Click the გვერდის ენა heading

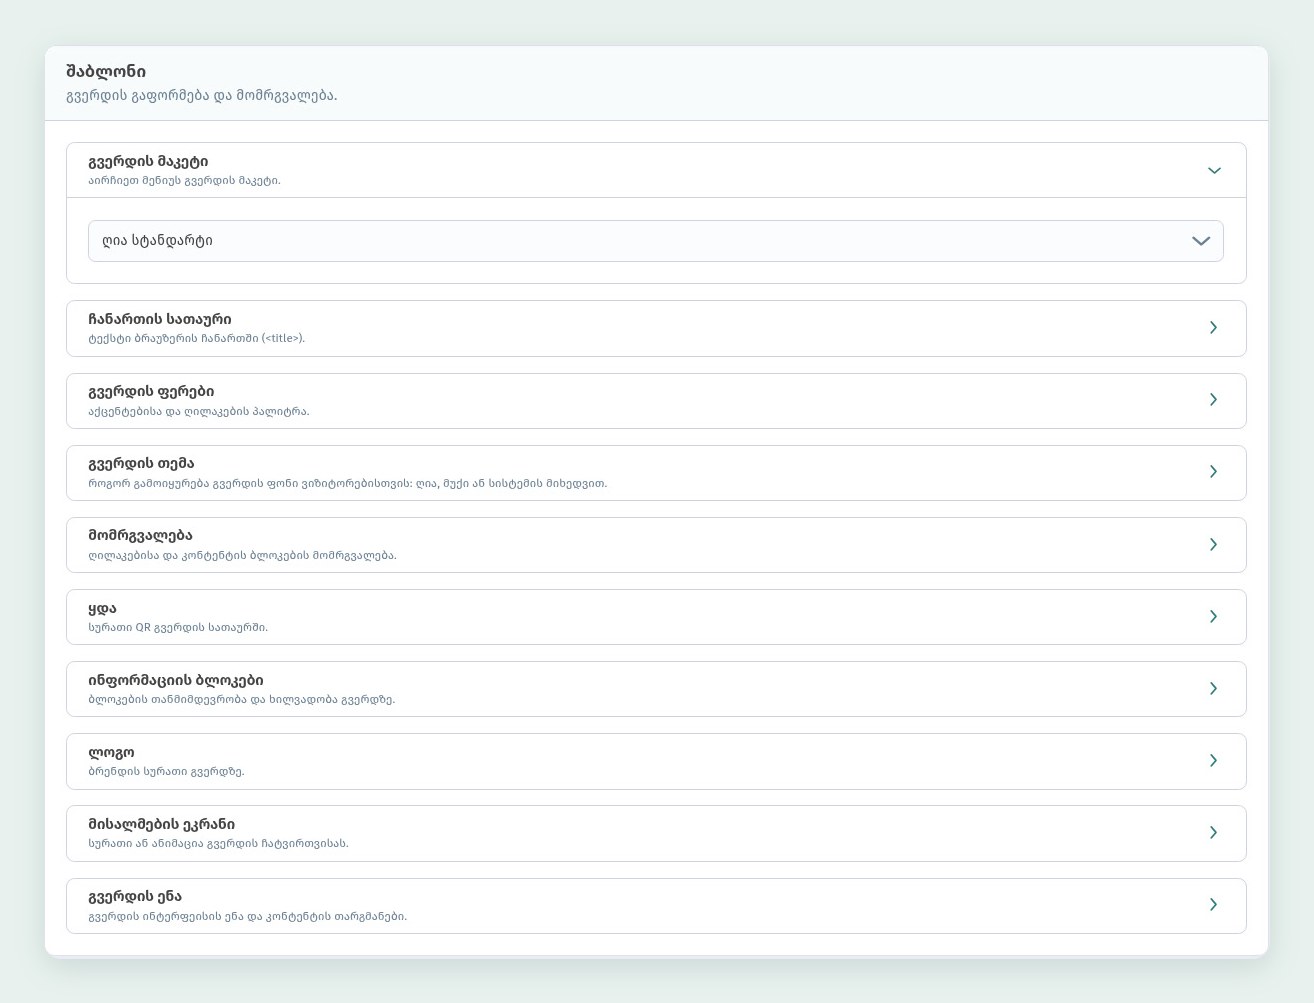pyautogui.click(x=135, y=897)
